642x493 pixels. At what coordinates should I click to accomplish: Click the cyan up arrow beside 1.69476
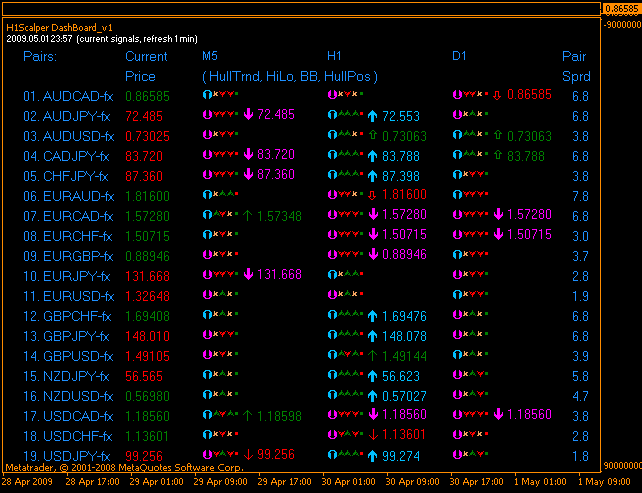(372, 316)
